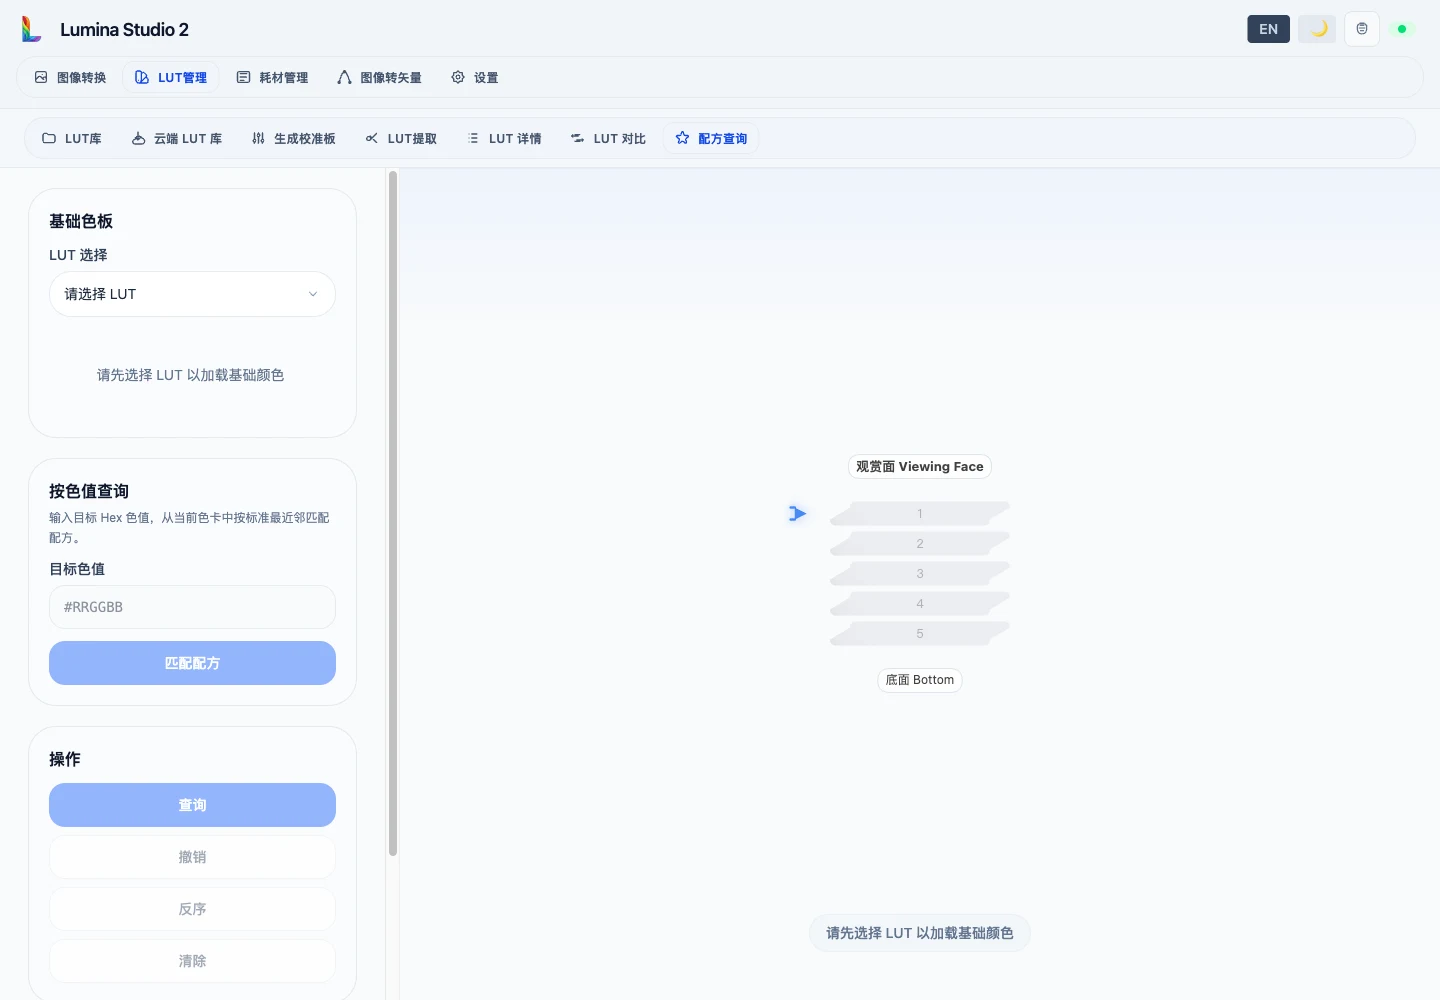The image size is (1440, 1000).
Task: Click the Lumina Studio logo icon
Action: pos(32,29)
